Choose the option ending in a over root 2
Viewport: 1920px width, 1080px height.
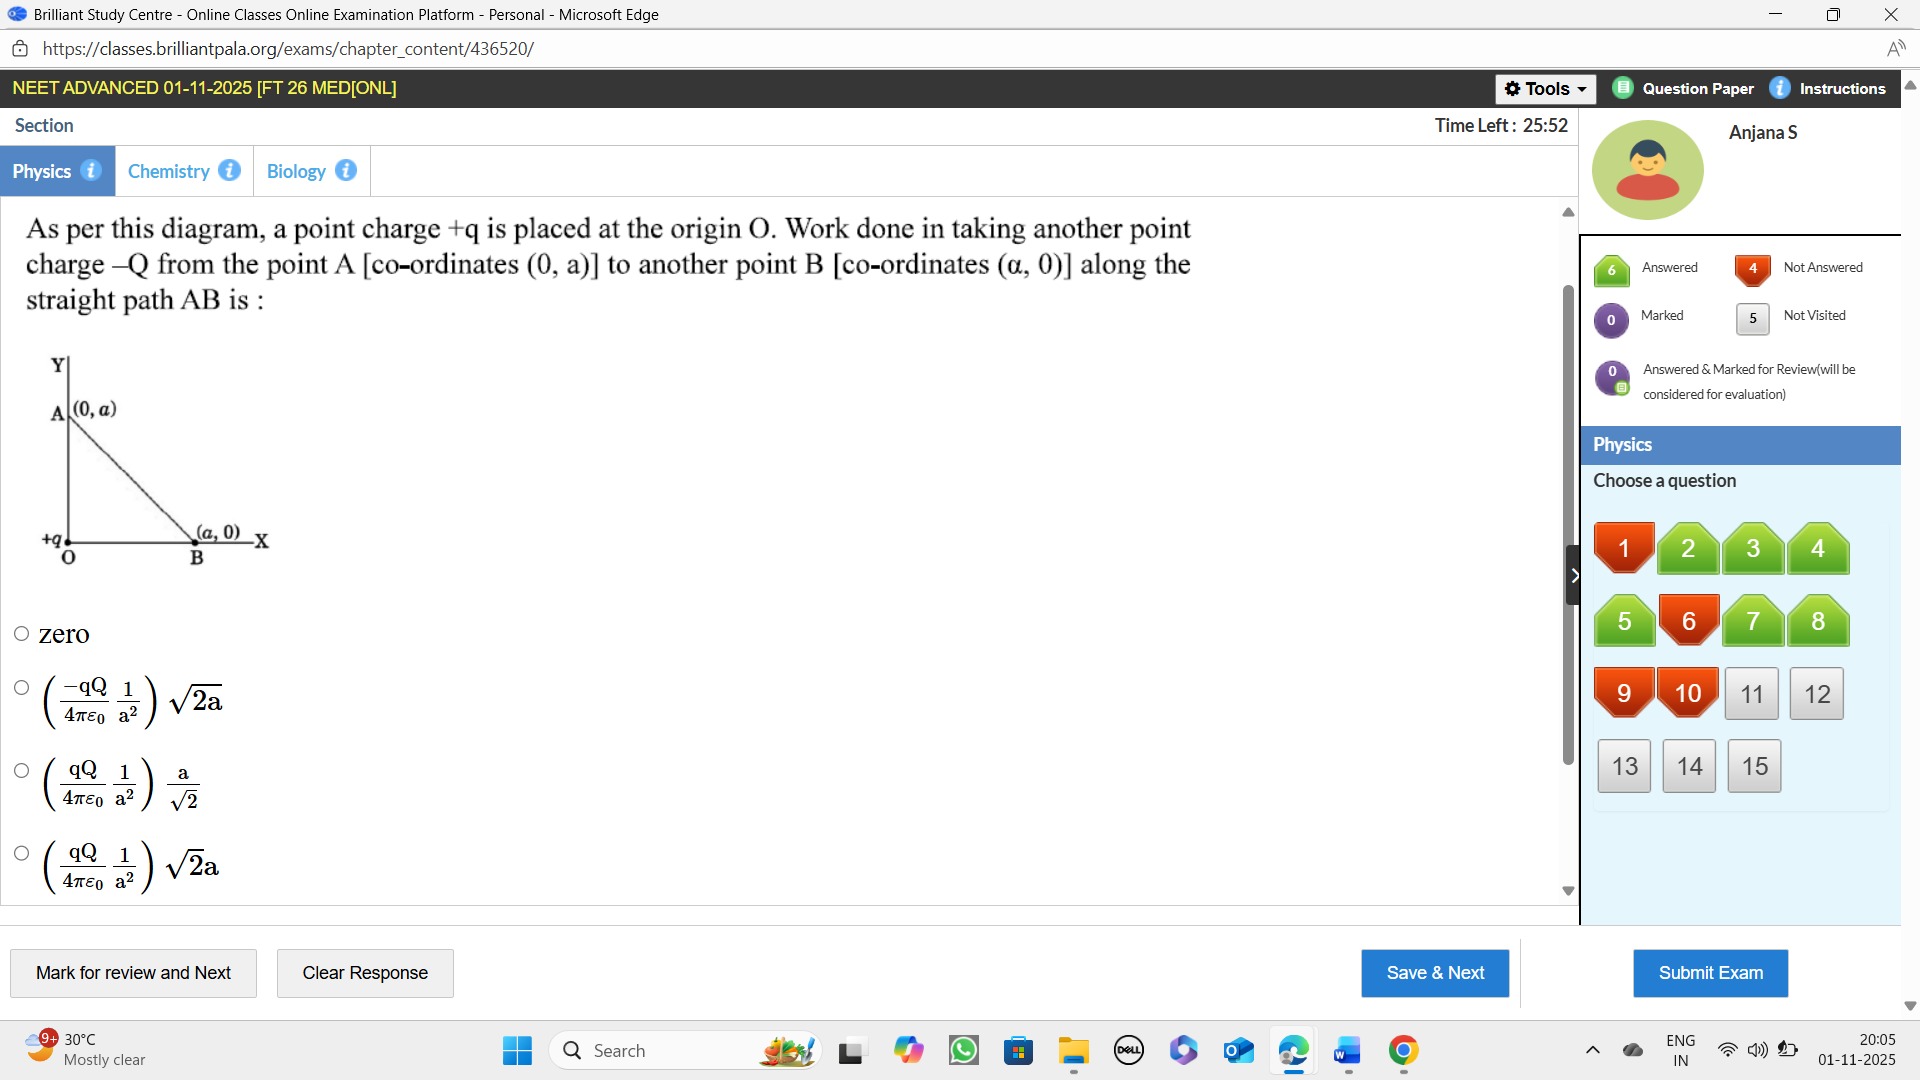[x=22, y=771]
